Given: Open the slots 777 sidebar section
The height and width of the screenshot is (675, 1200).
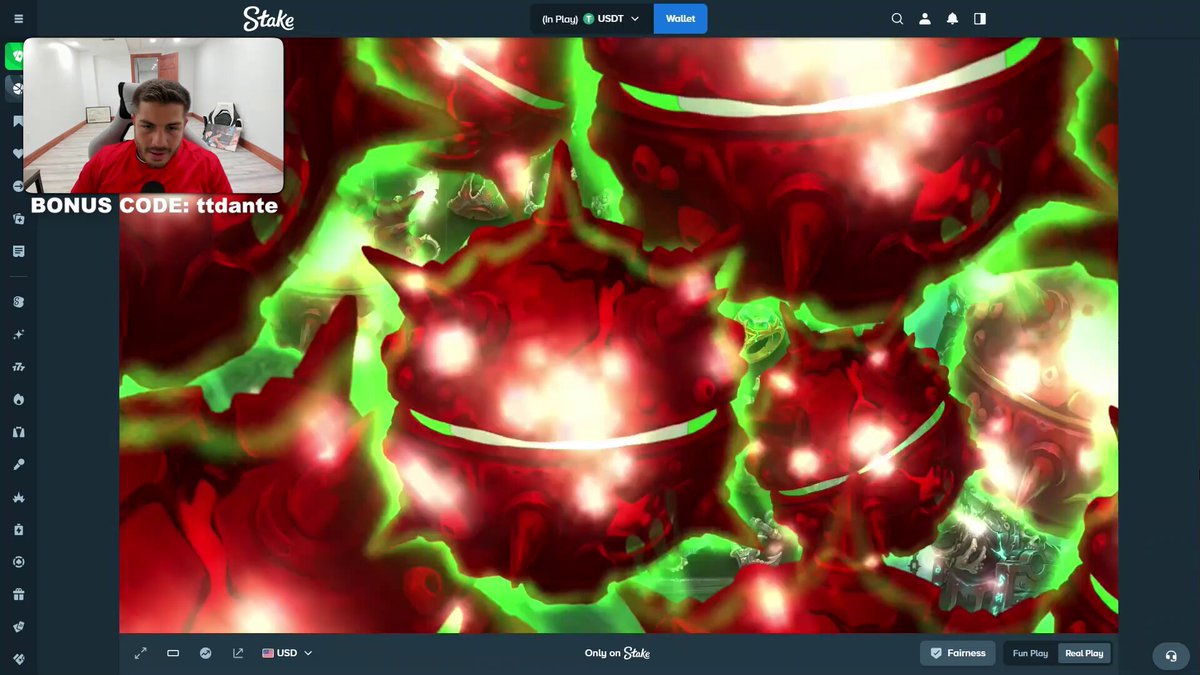Looking at the screenshot, I should pos(18,367).
